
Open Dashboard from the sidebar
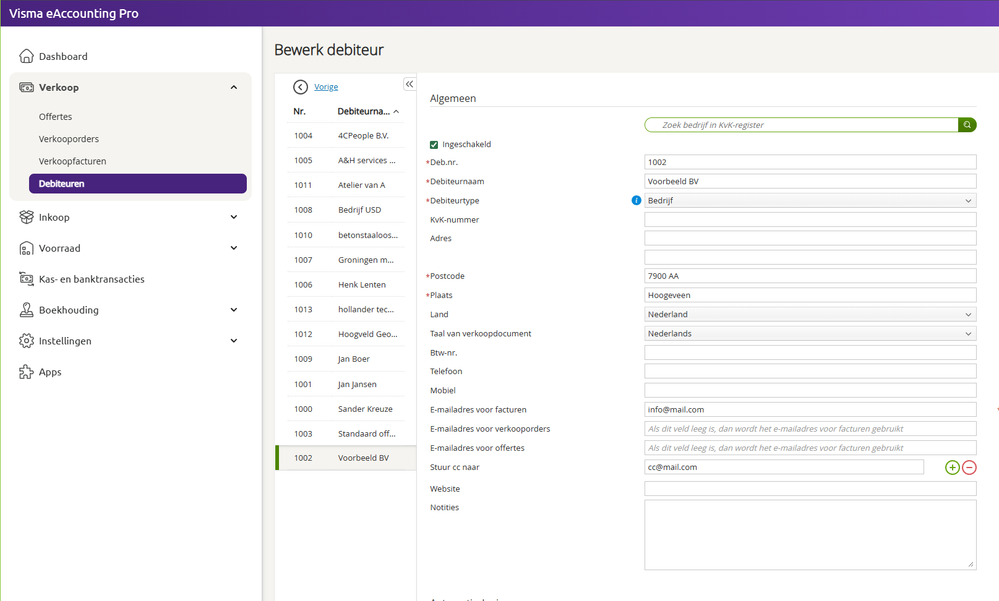click(x=62, y=56)
